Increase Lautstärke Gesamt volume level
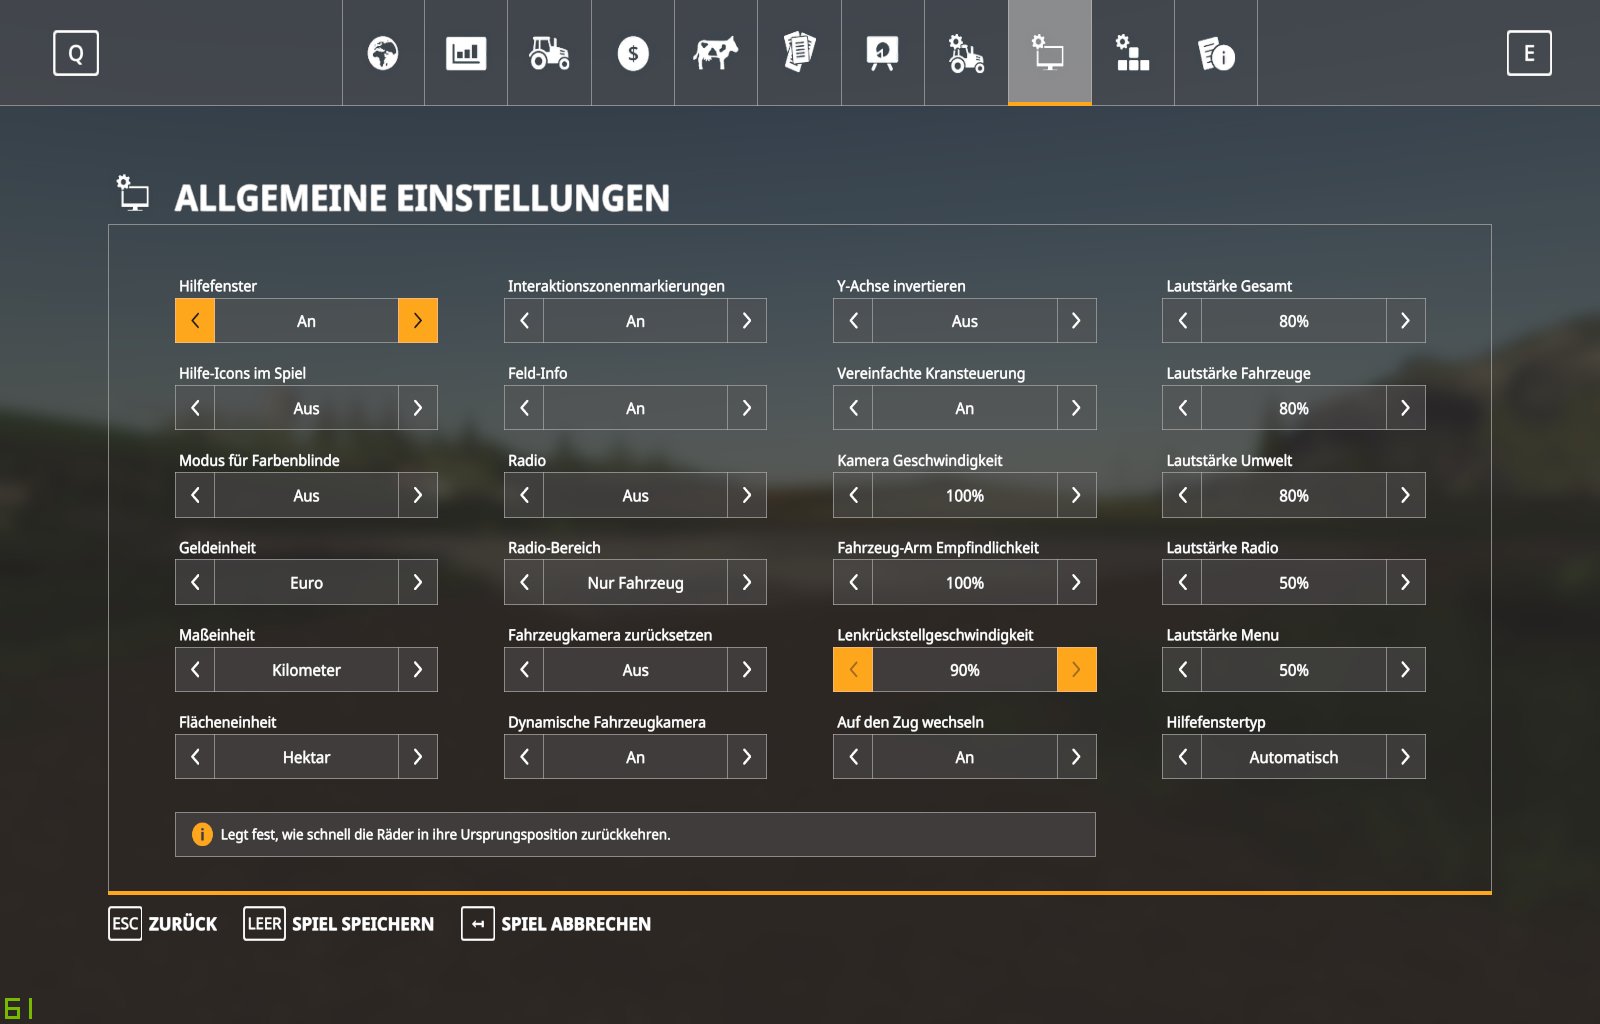 tap(1405, 321)
